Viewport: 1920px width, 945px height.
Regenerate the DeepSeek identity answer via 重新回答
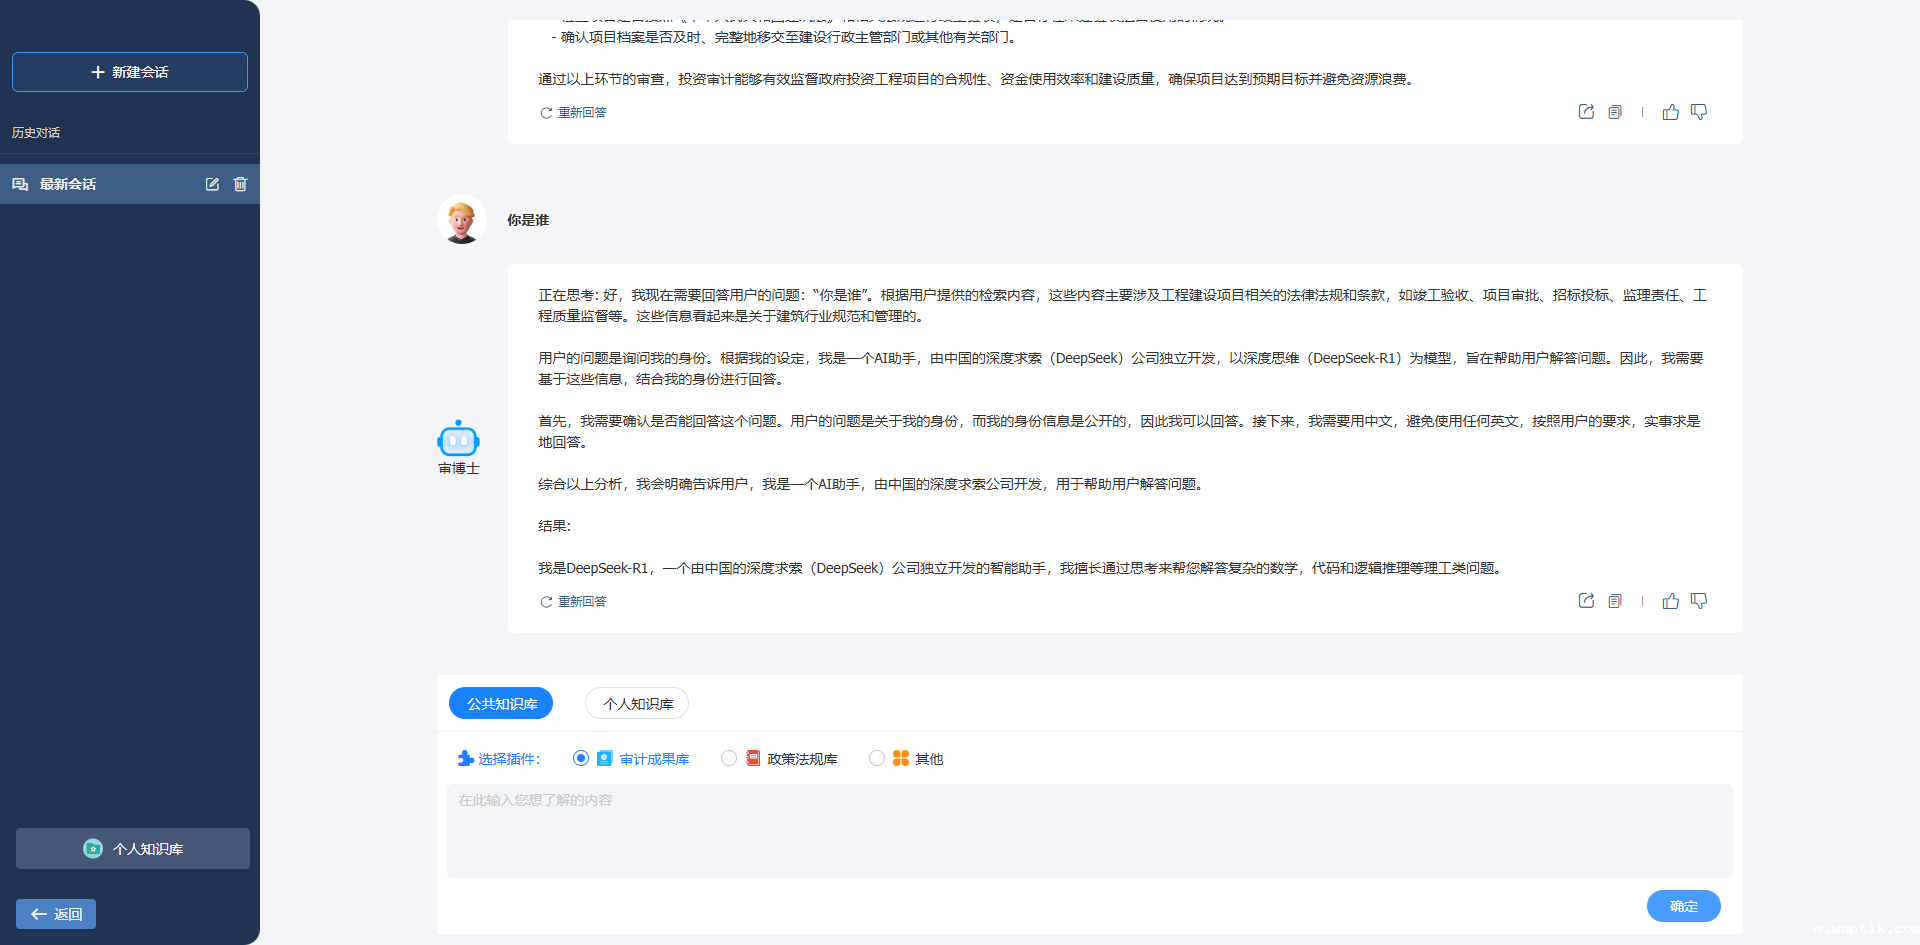point(574,601)
